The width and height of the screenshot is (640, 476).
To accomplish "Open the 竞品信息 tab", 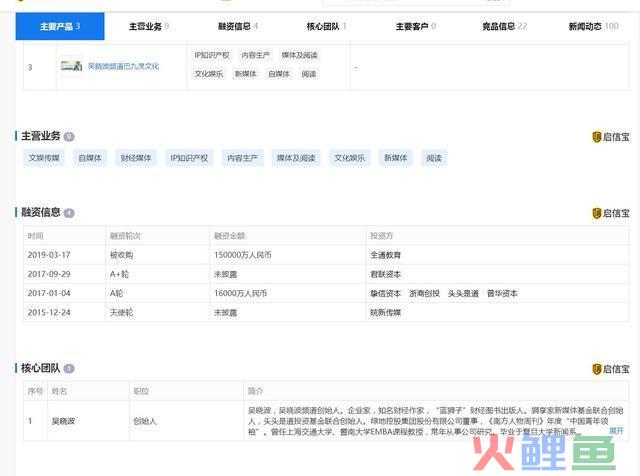I will coord(504,27).
